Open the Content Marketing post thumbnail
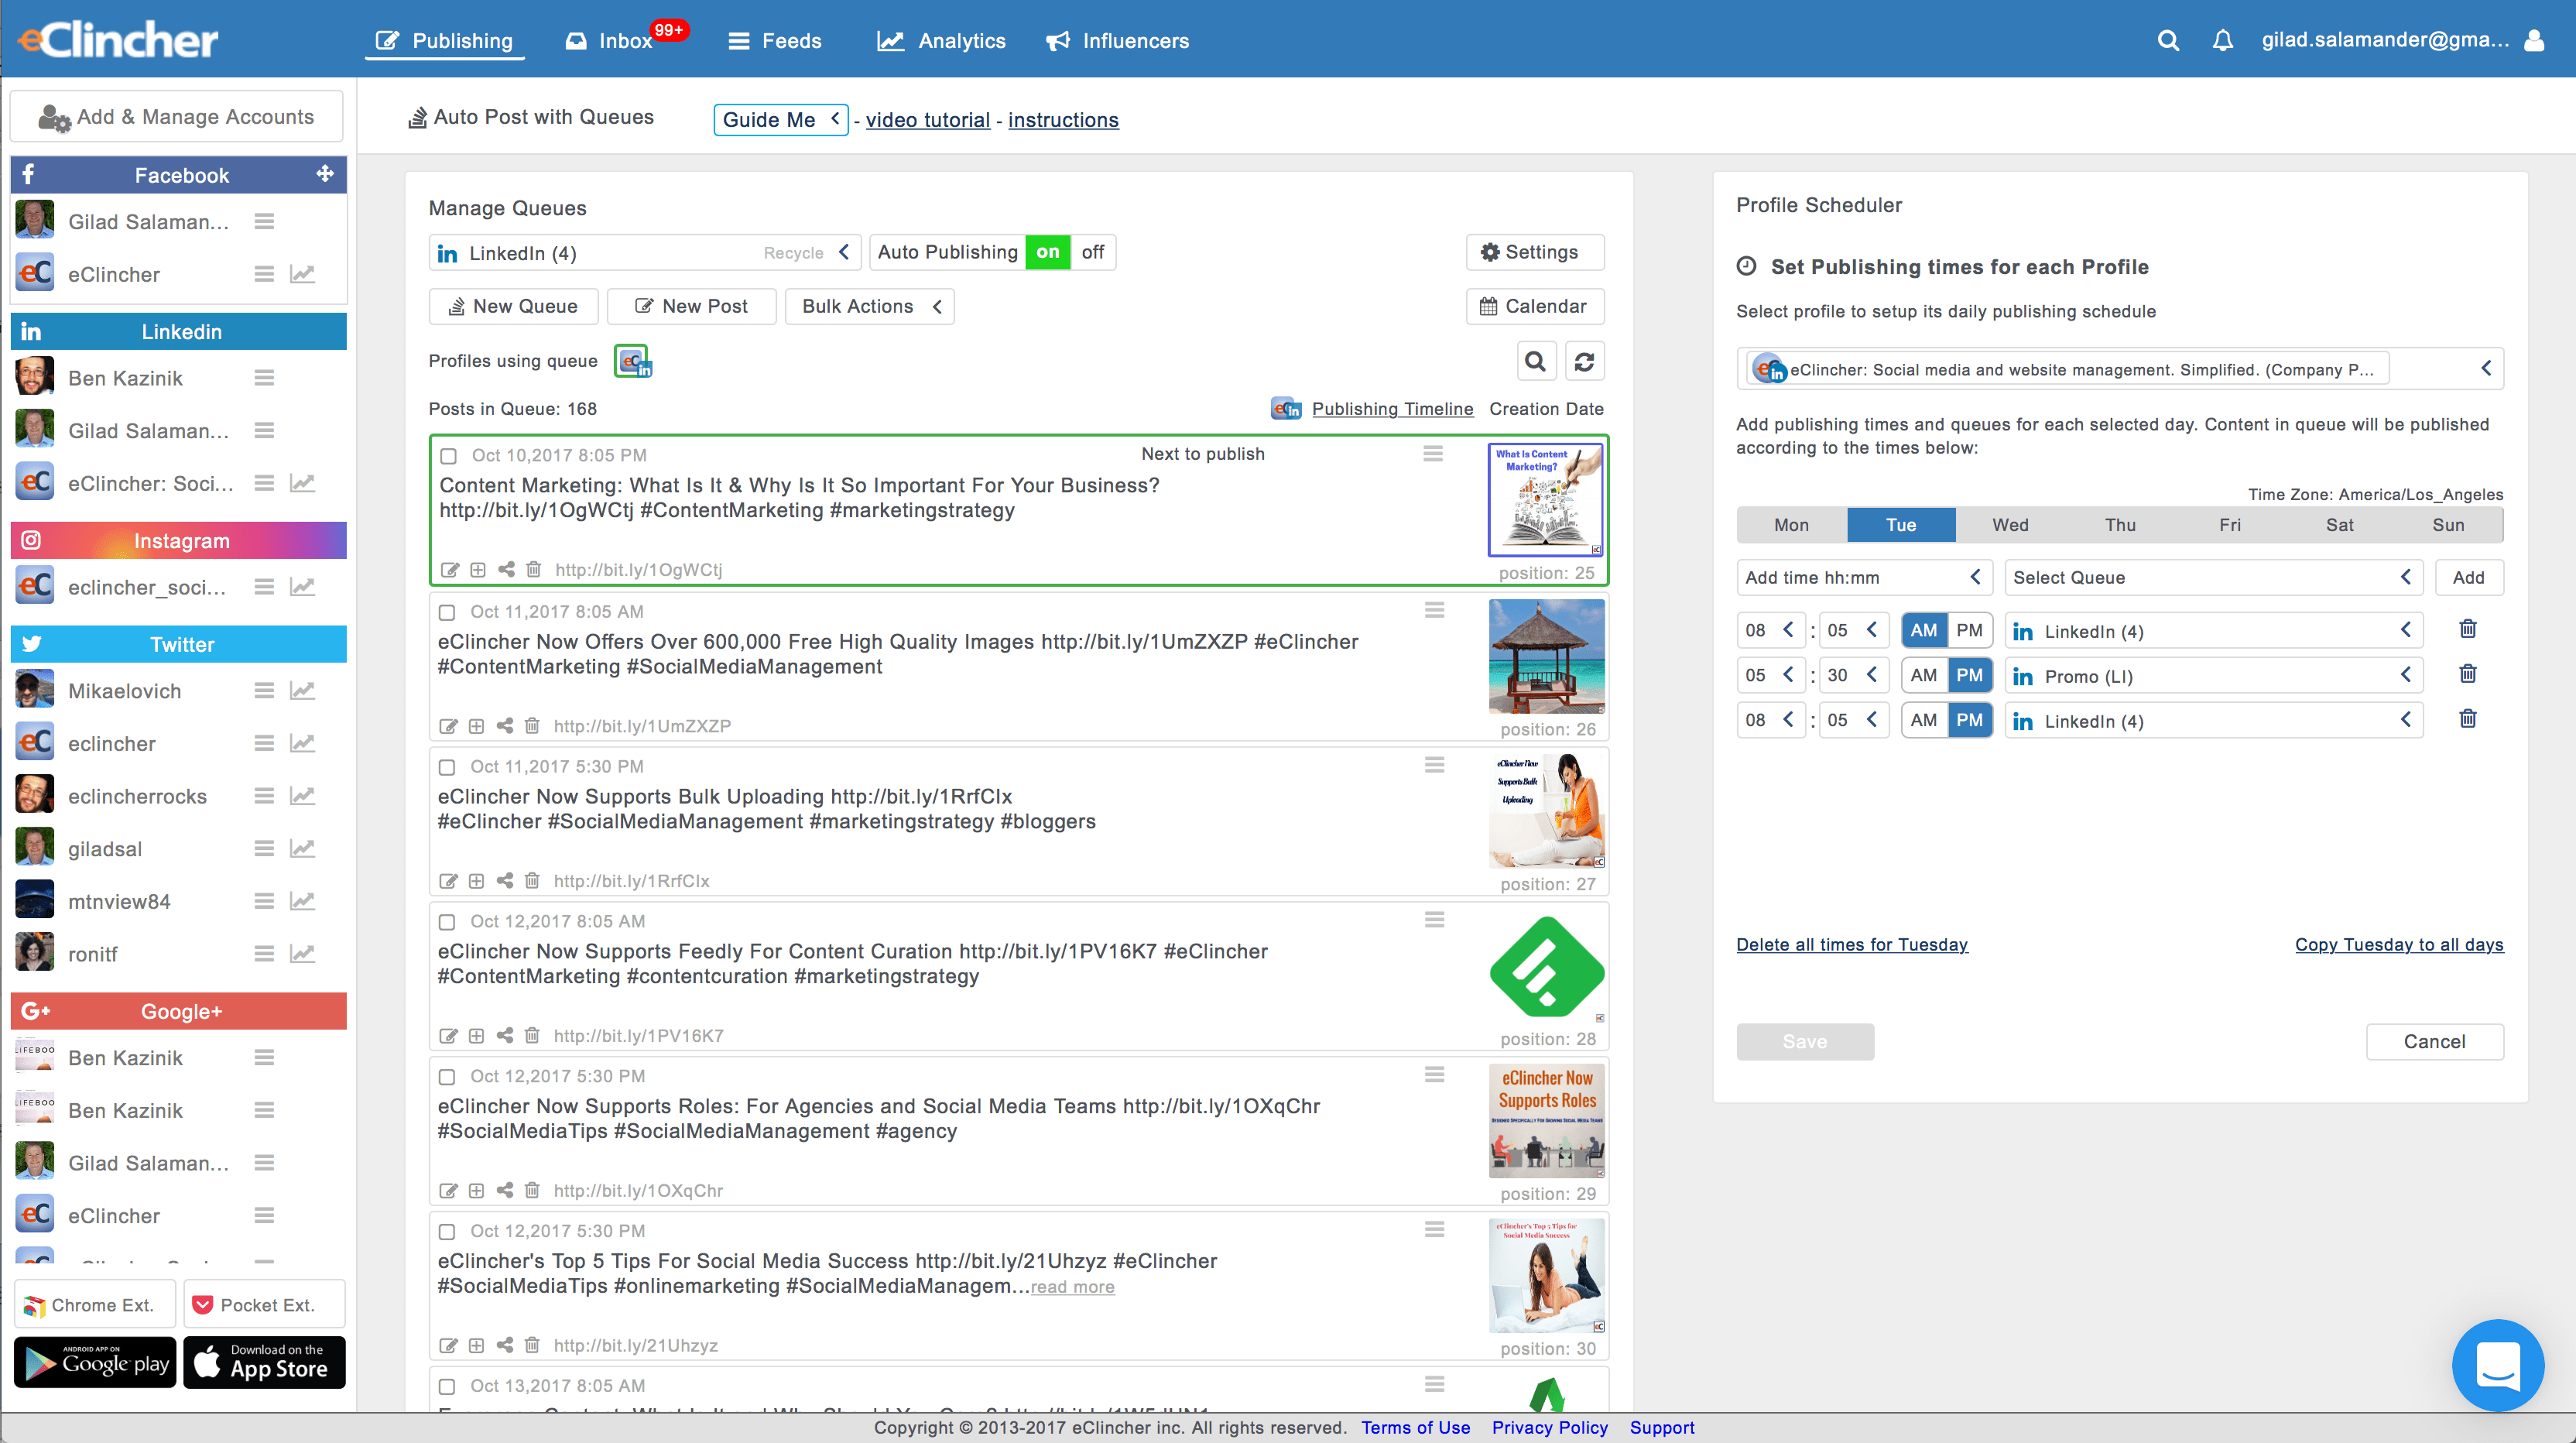2576x1443 pixels. click(x=1545, y=499)
